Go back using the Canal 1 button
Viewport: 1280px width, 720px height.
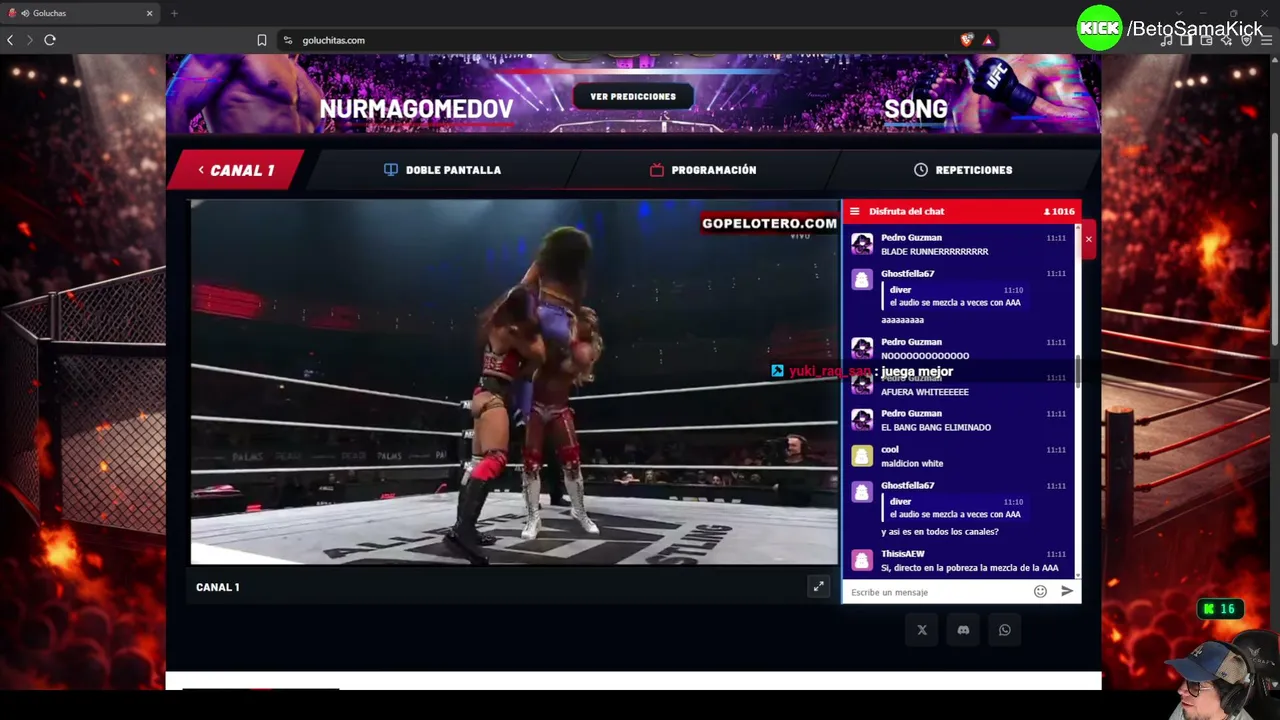pos(236,170)
